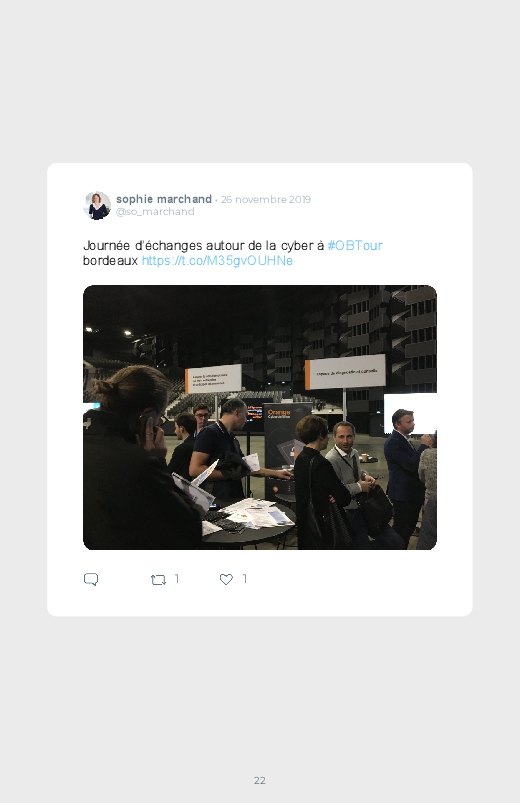
Task: Click the retweet arrows icon
Action: pyautogui.click(x=158, y=580)
